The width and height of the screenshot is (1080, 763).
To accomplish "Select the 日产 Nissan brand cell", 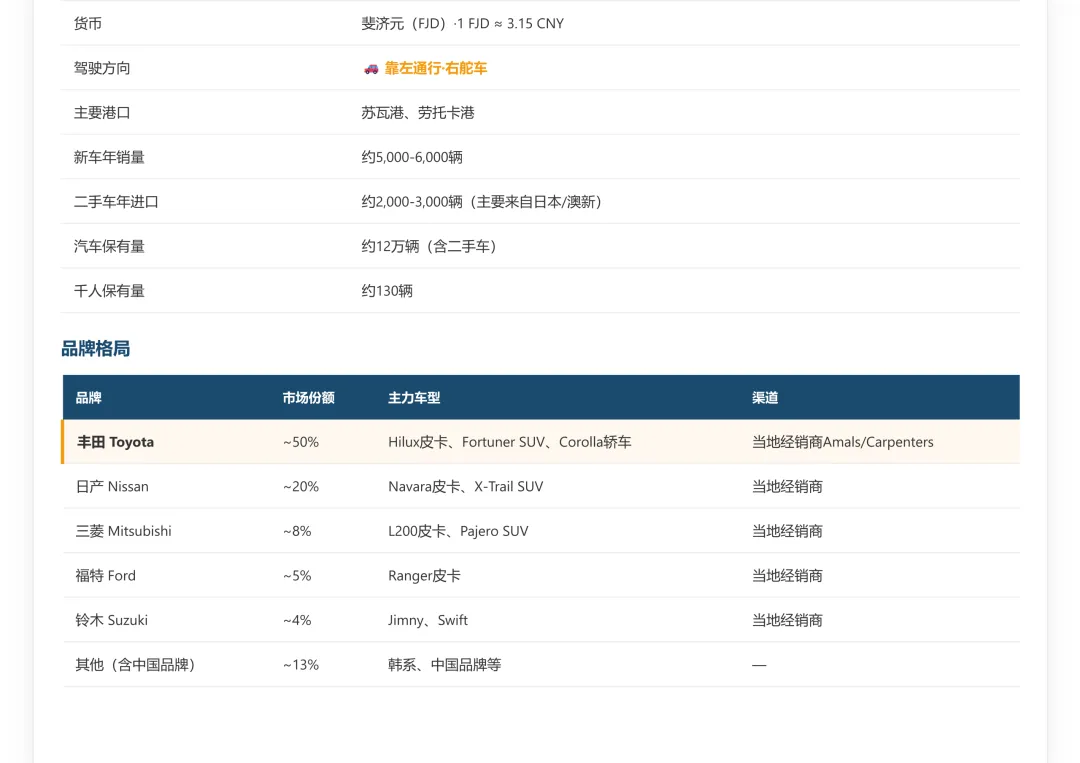I will [112, 486].
